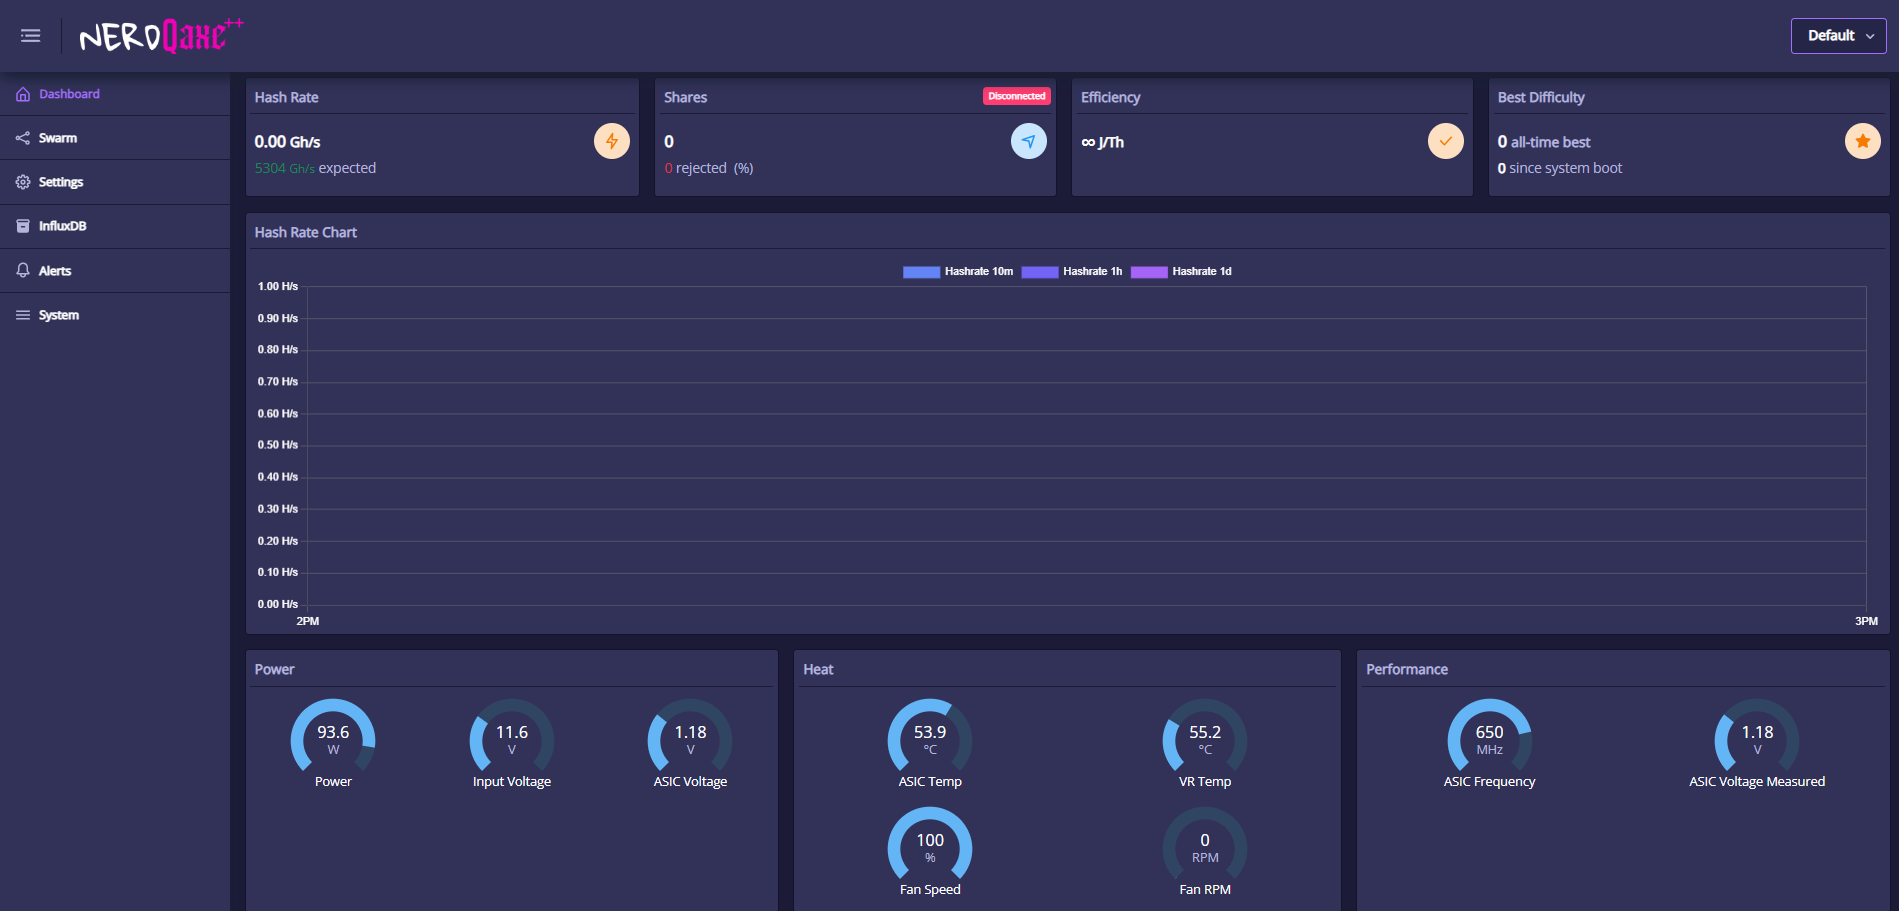Click the hamburger menu icon
Image resolution: width=1899 pixels, height=911 pixels.
coord(31,36)
